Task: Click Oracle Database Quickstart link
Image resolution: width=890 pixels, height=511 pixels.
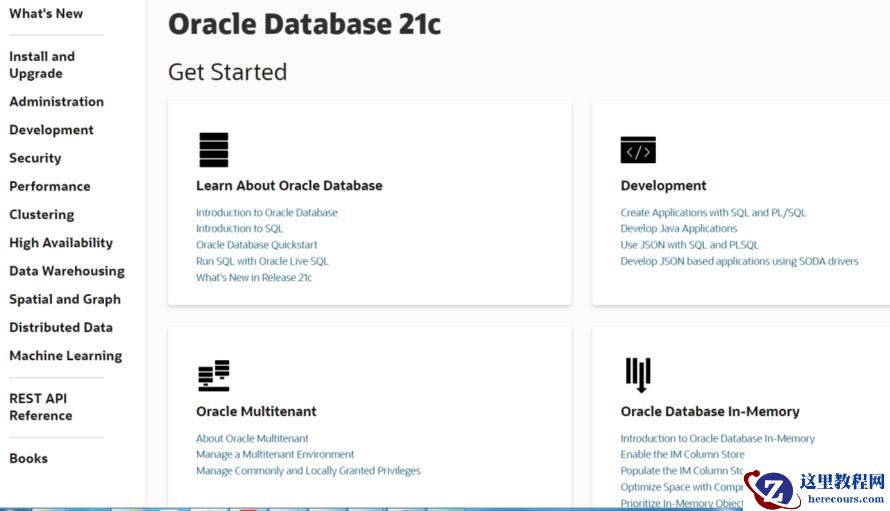Action: [x=256, y=245]
